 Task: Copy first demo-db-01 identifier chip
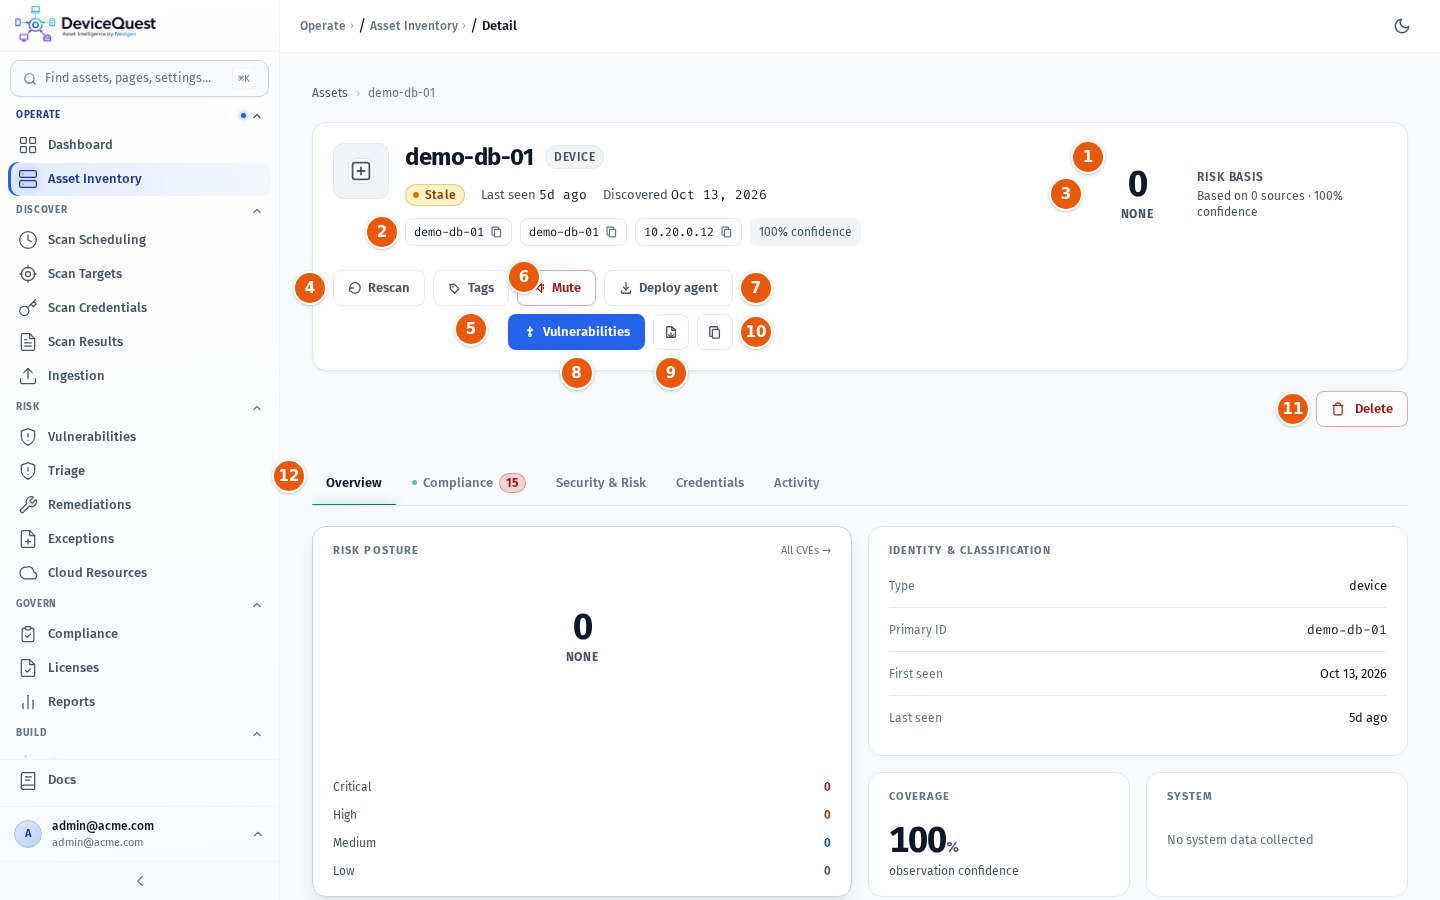(496, 232)
